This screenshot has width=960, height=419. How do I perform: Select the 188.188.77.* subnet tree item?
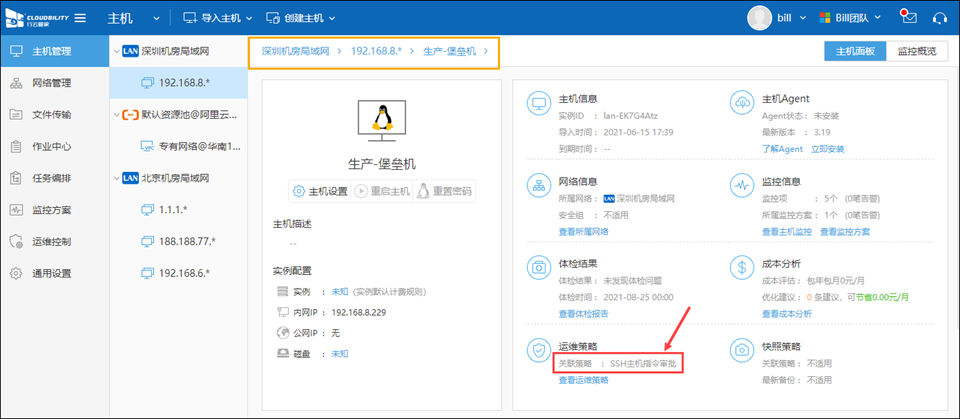[187, 241]
